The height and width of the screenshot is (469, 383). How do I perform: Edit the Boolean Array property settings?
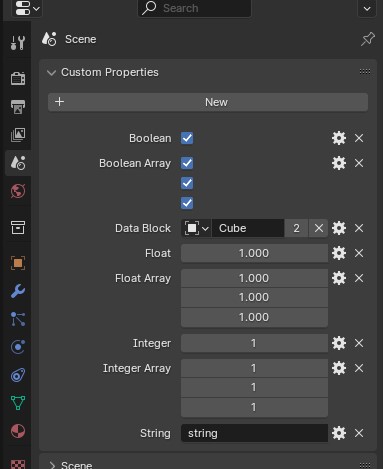pos(339,163)
